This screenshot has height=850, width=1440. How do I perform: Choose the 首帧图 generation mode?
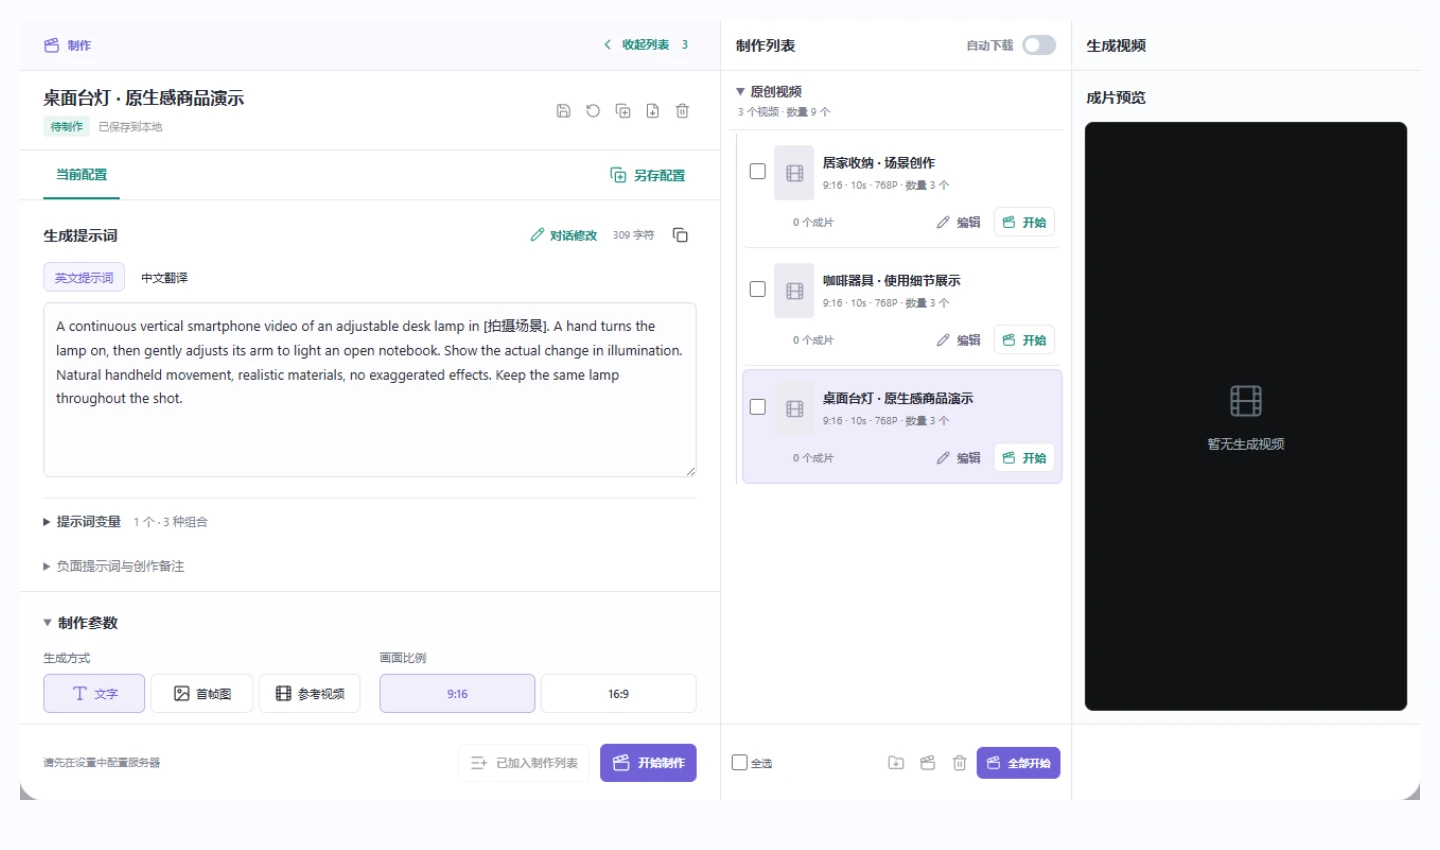point(202,693)
